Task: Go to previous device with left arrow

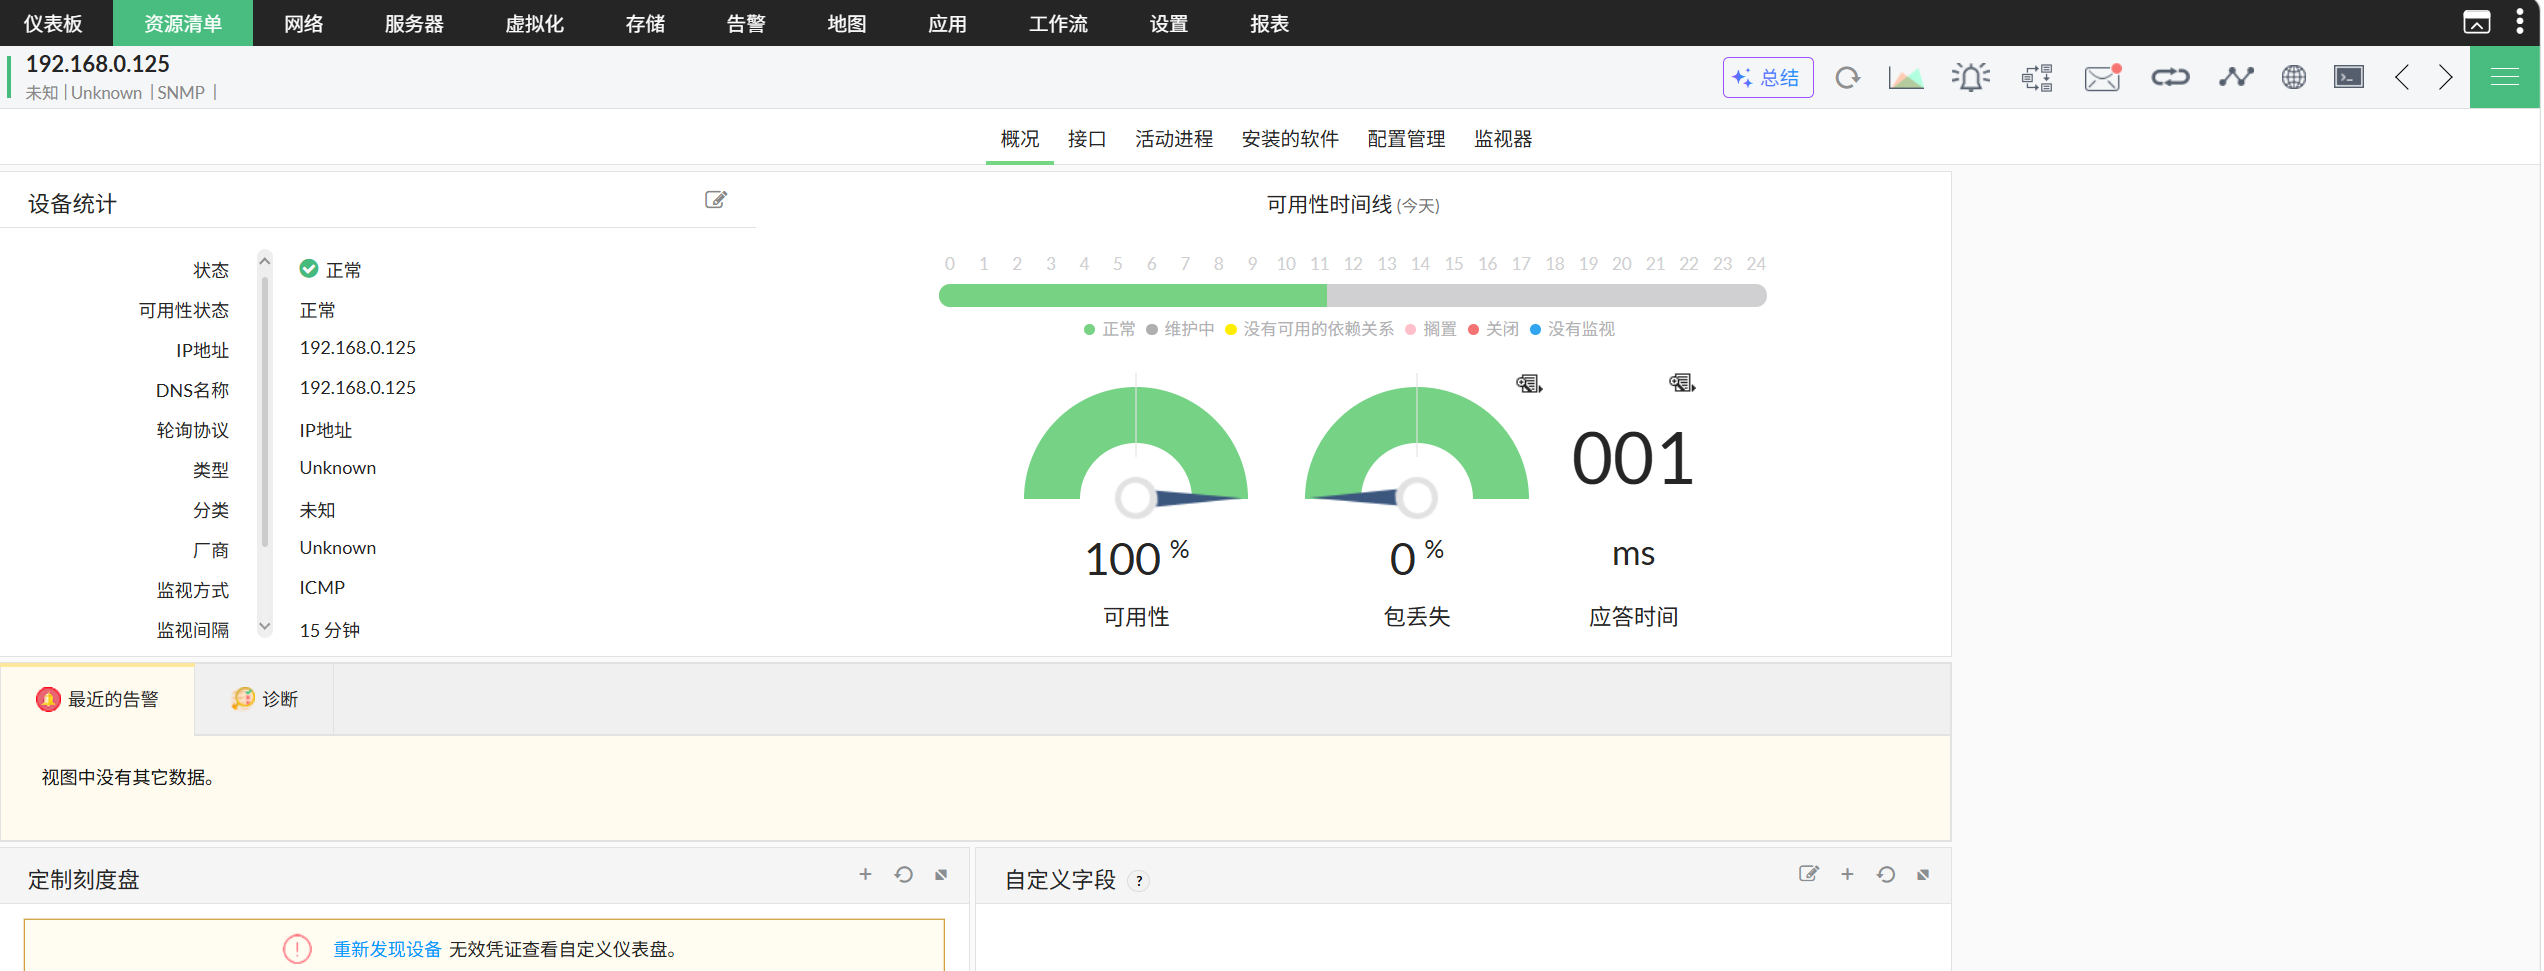Action: click(x=2402, y=77)
